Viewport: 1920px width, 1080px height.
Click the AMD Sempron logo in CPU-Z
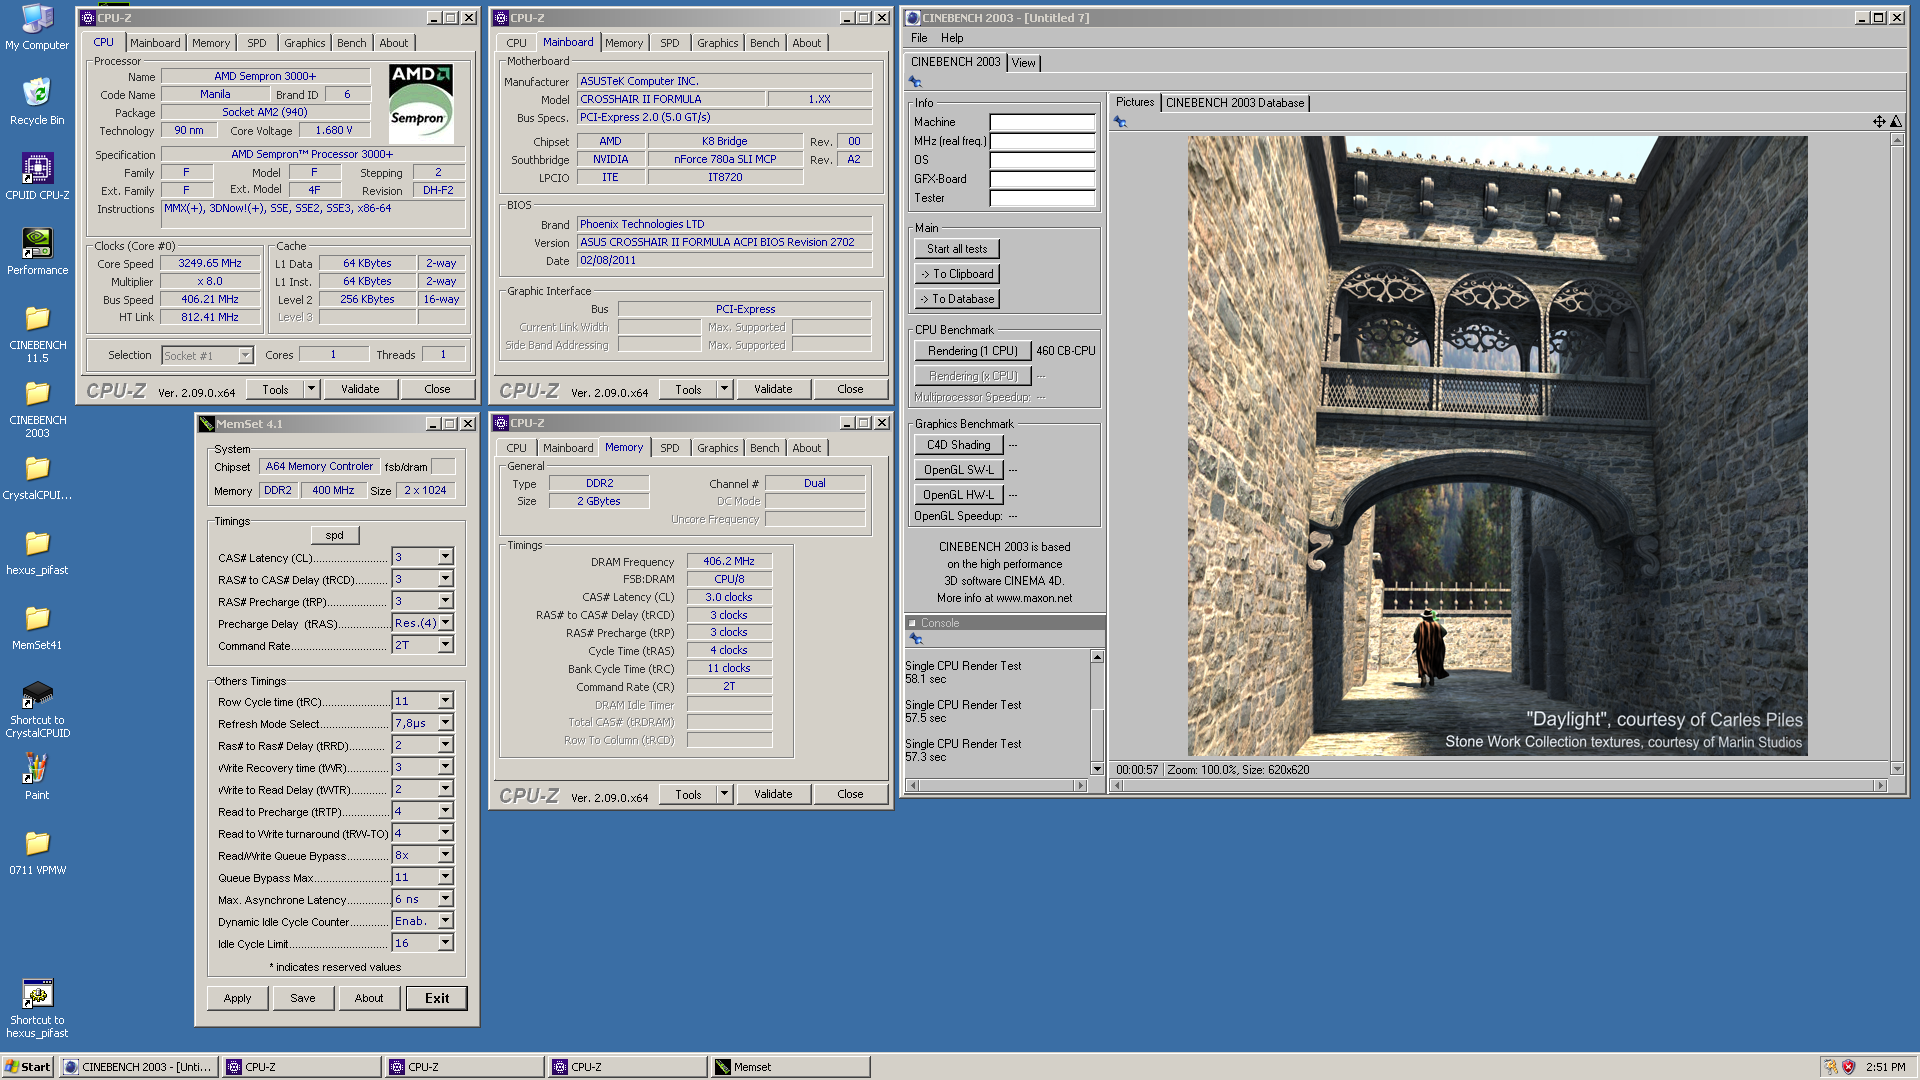coord(421,104)
